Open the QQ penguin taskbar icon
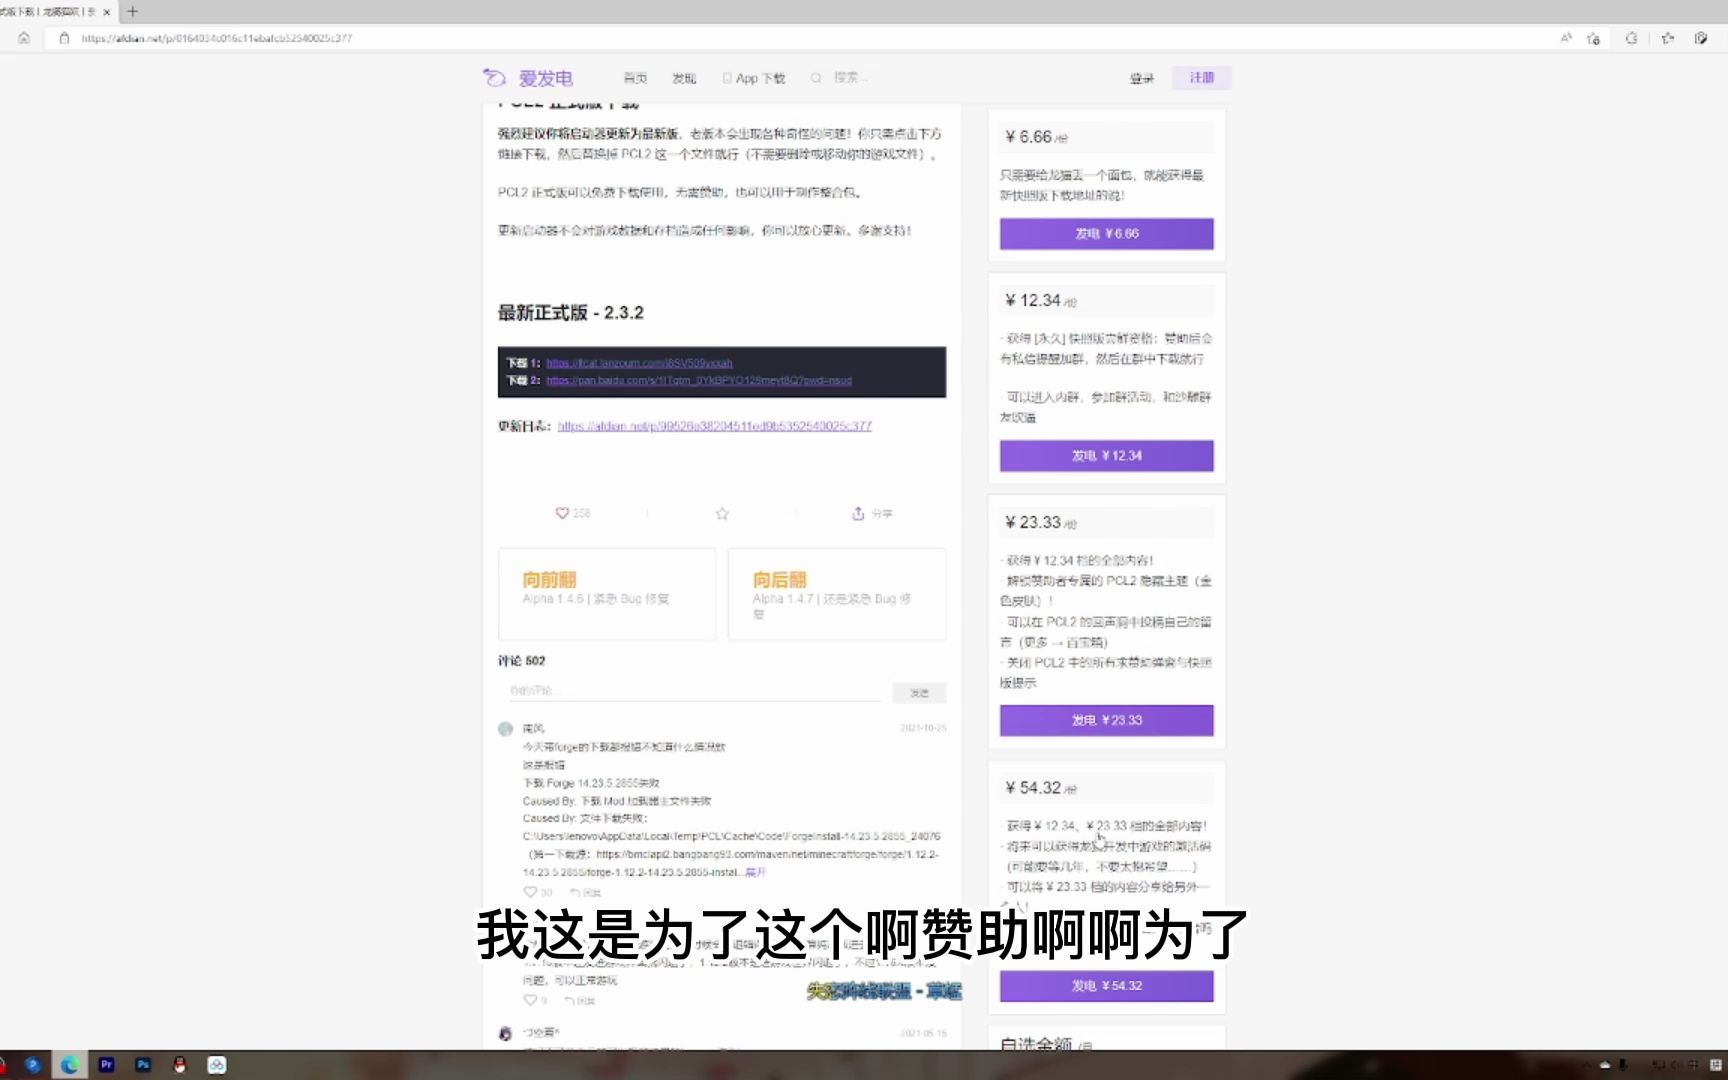The height and width of the screenshot is (1080, 1728). point(180,1065)
